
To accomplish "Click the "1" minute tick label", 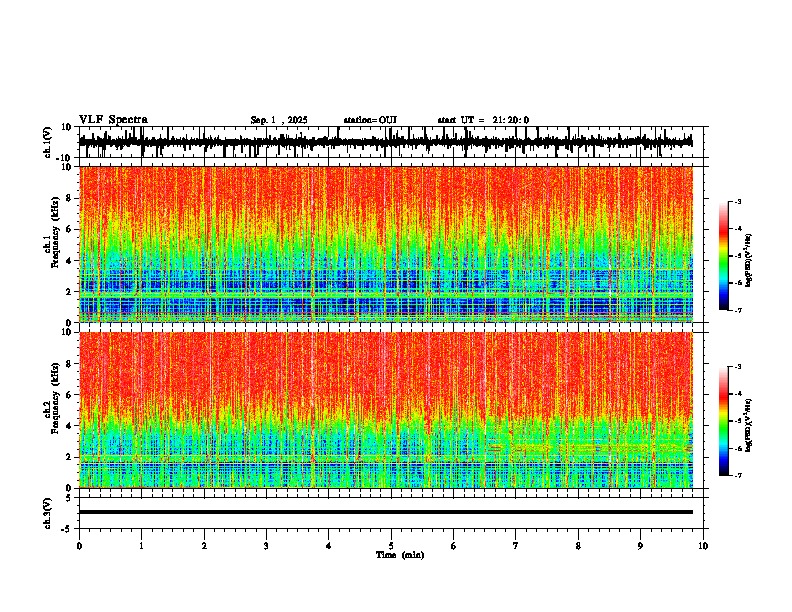I will tap(141, 546).
